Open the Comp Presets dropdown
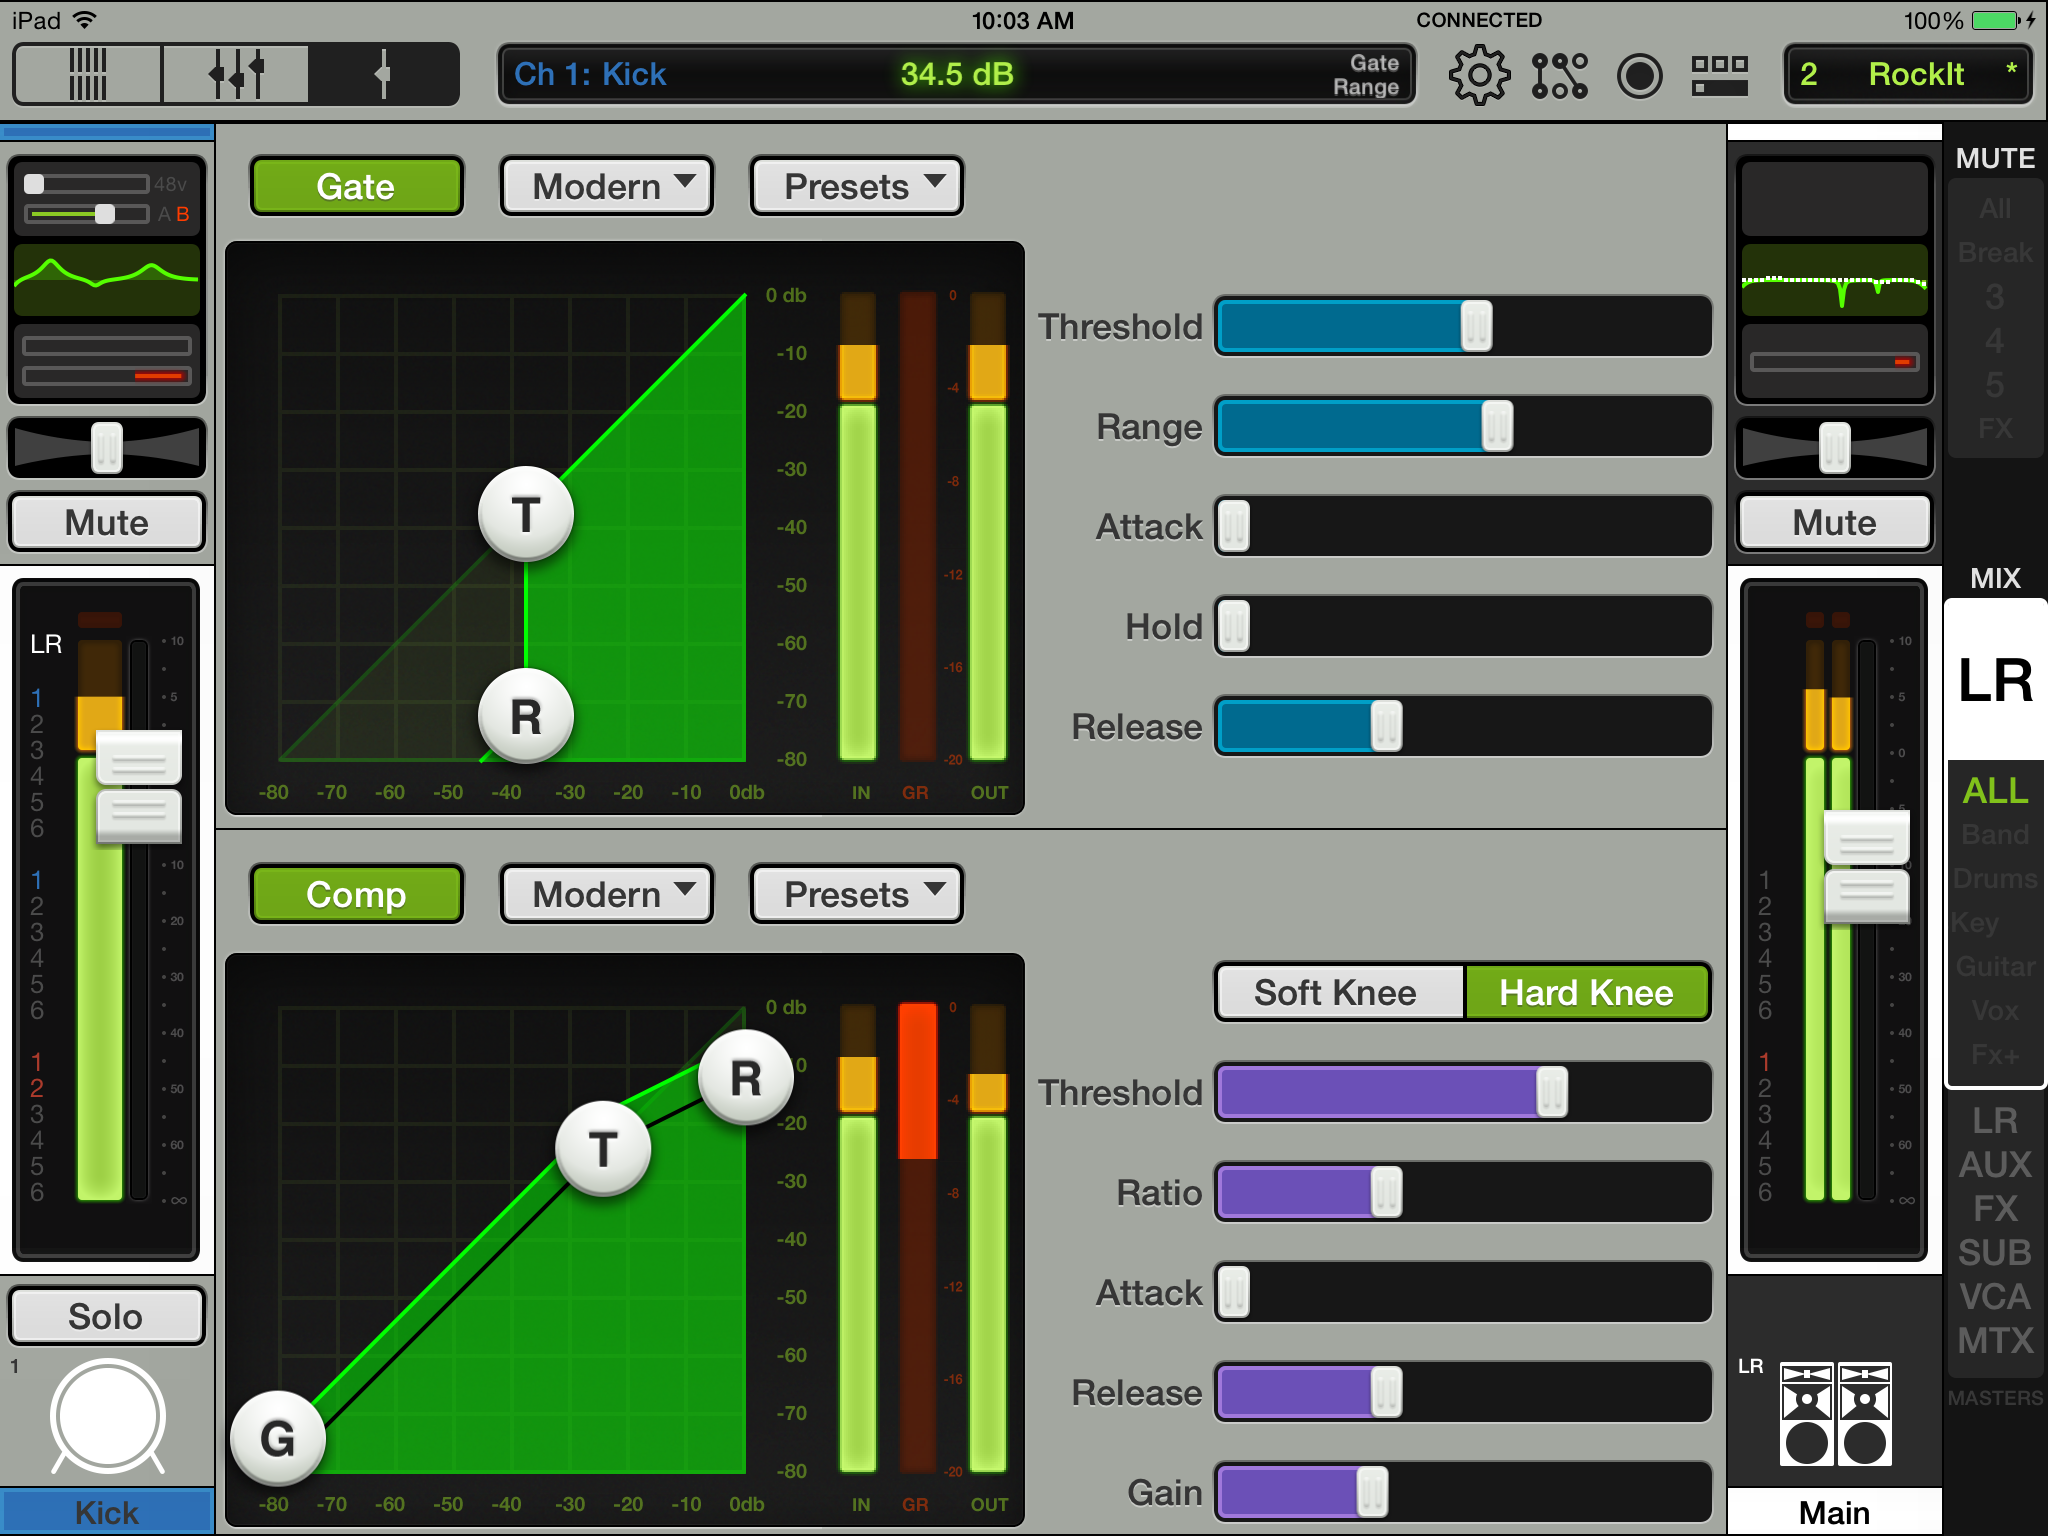 point(857,894)
